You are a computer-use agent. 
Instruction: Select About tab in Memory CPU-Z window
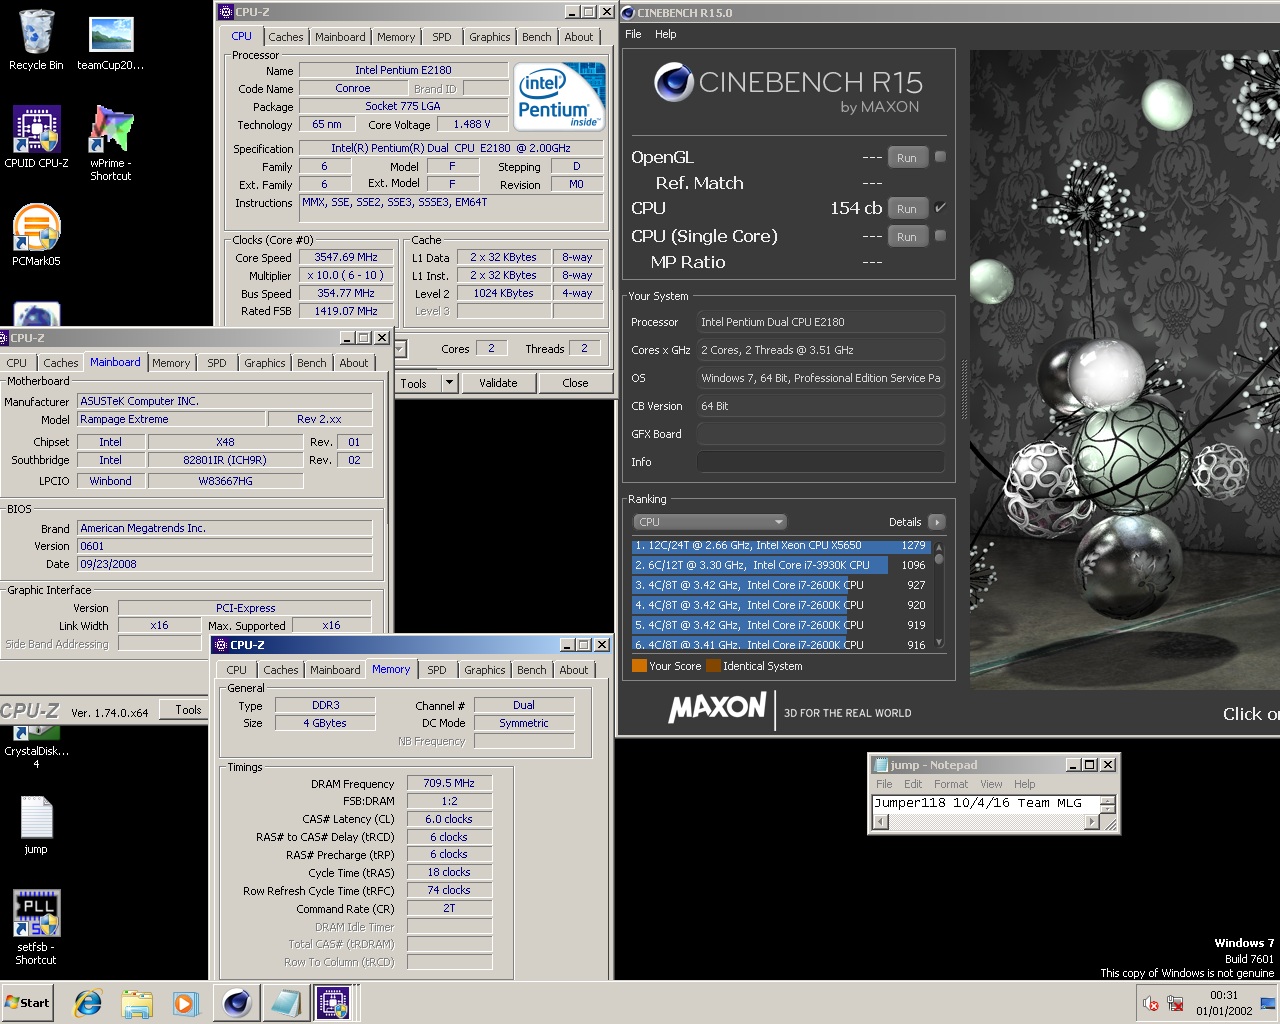point(574,670)
